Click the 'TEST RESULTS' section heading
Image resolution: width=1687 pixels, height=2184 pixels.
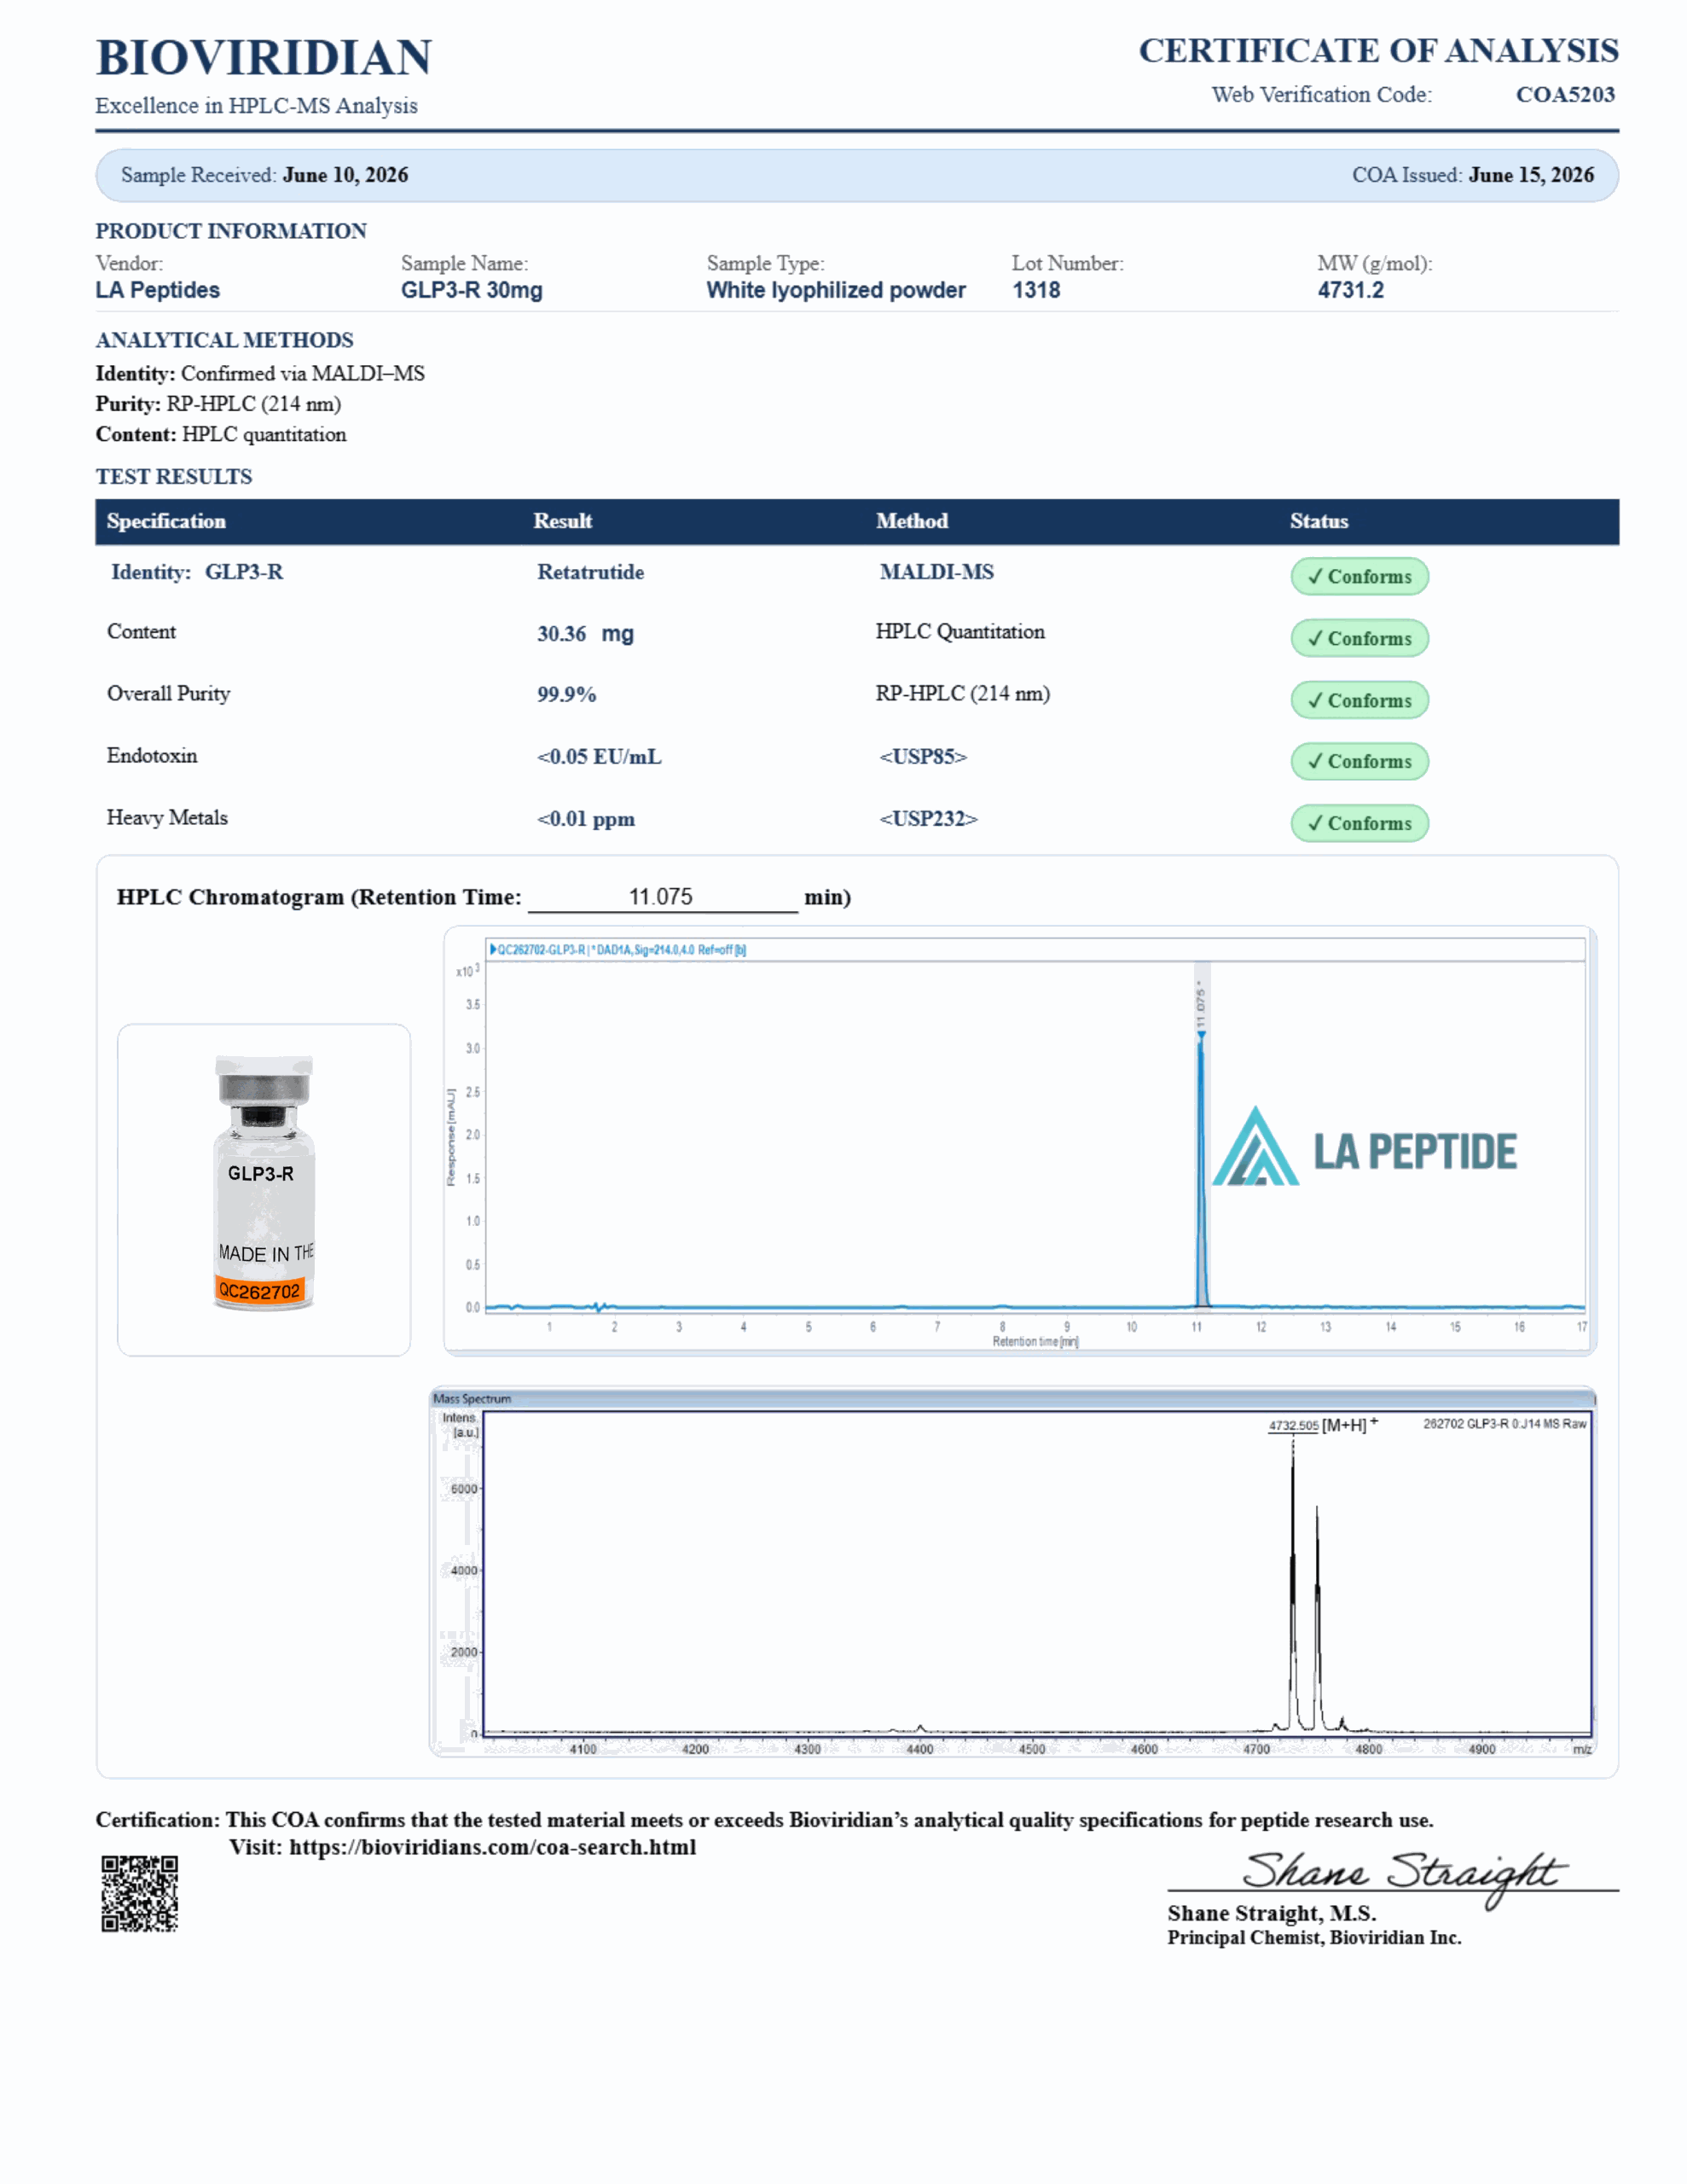[x=174, y=476]
